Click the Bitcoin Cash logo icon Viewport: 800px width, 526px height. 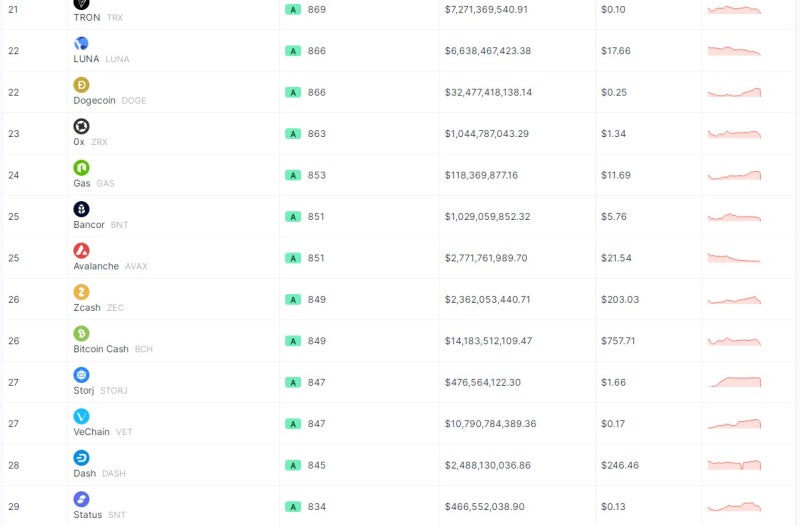[x=81, y=333]
